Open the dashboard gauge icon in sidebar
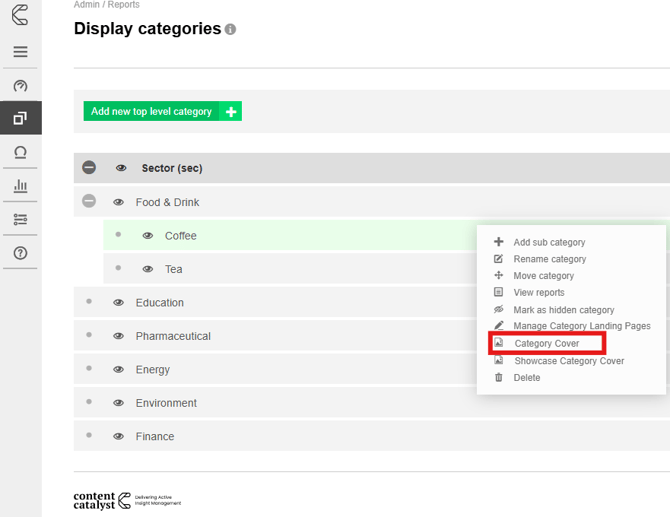The height and width of the screenshot is (517, 670). (x=20, y=86)
